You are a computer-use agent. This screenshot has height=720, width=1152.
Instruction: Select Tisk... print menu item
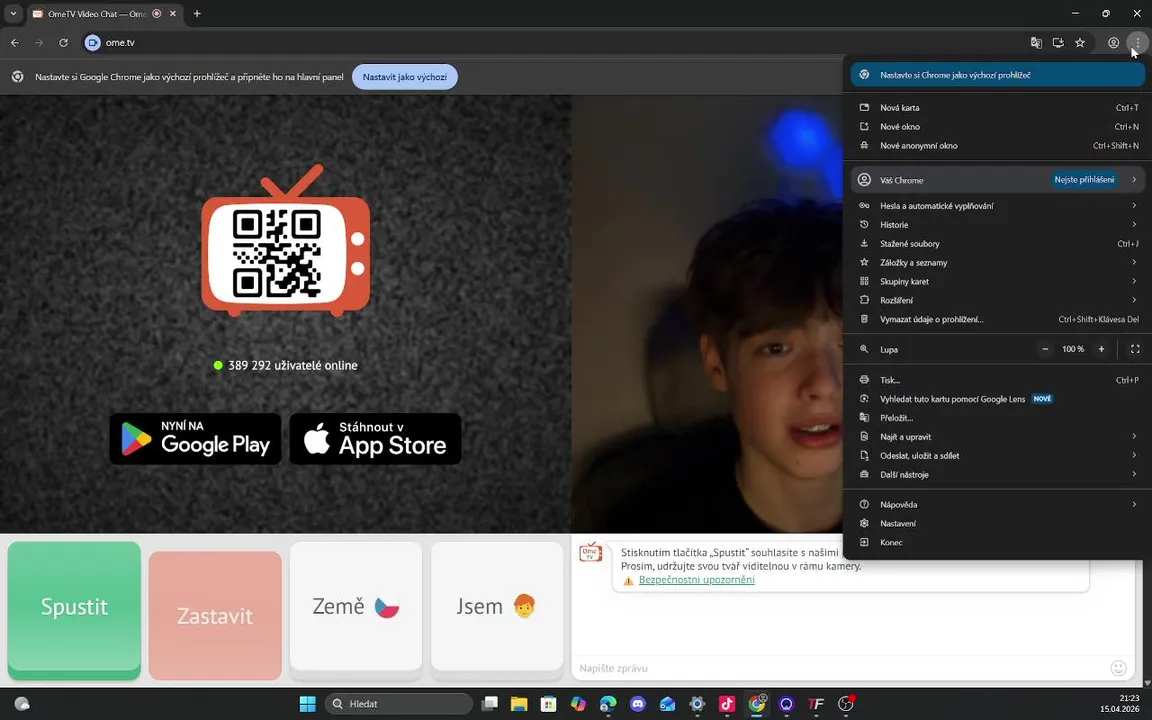click(x=997, y=380)
